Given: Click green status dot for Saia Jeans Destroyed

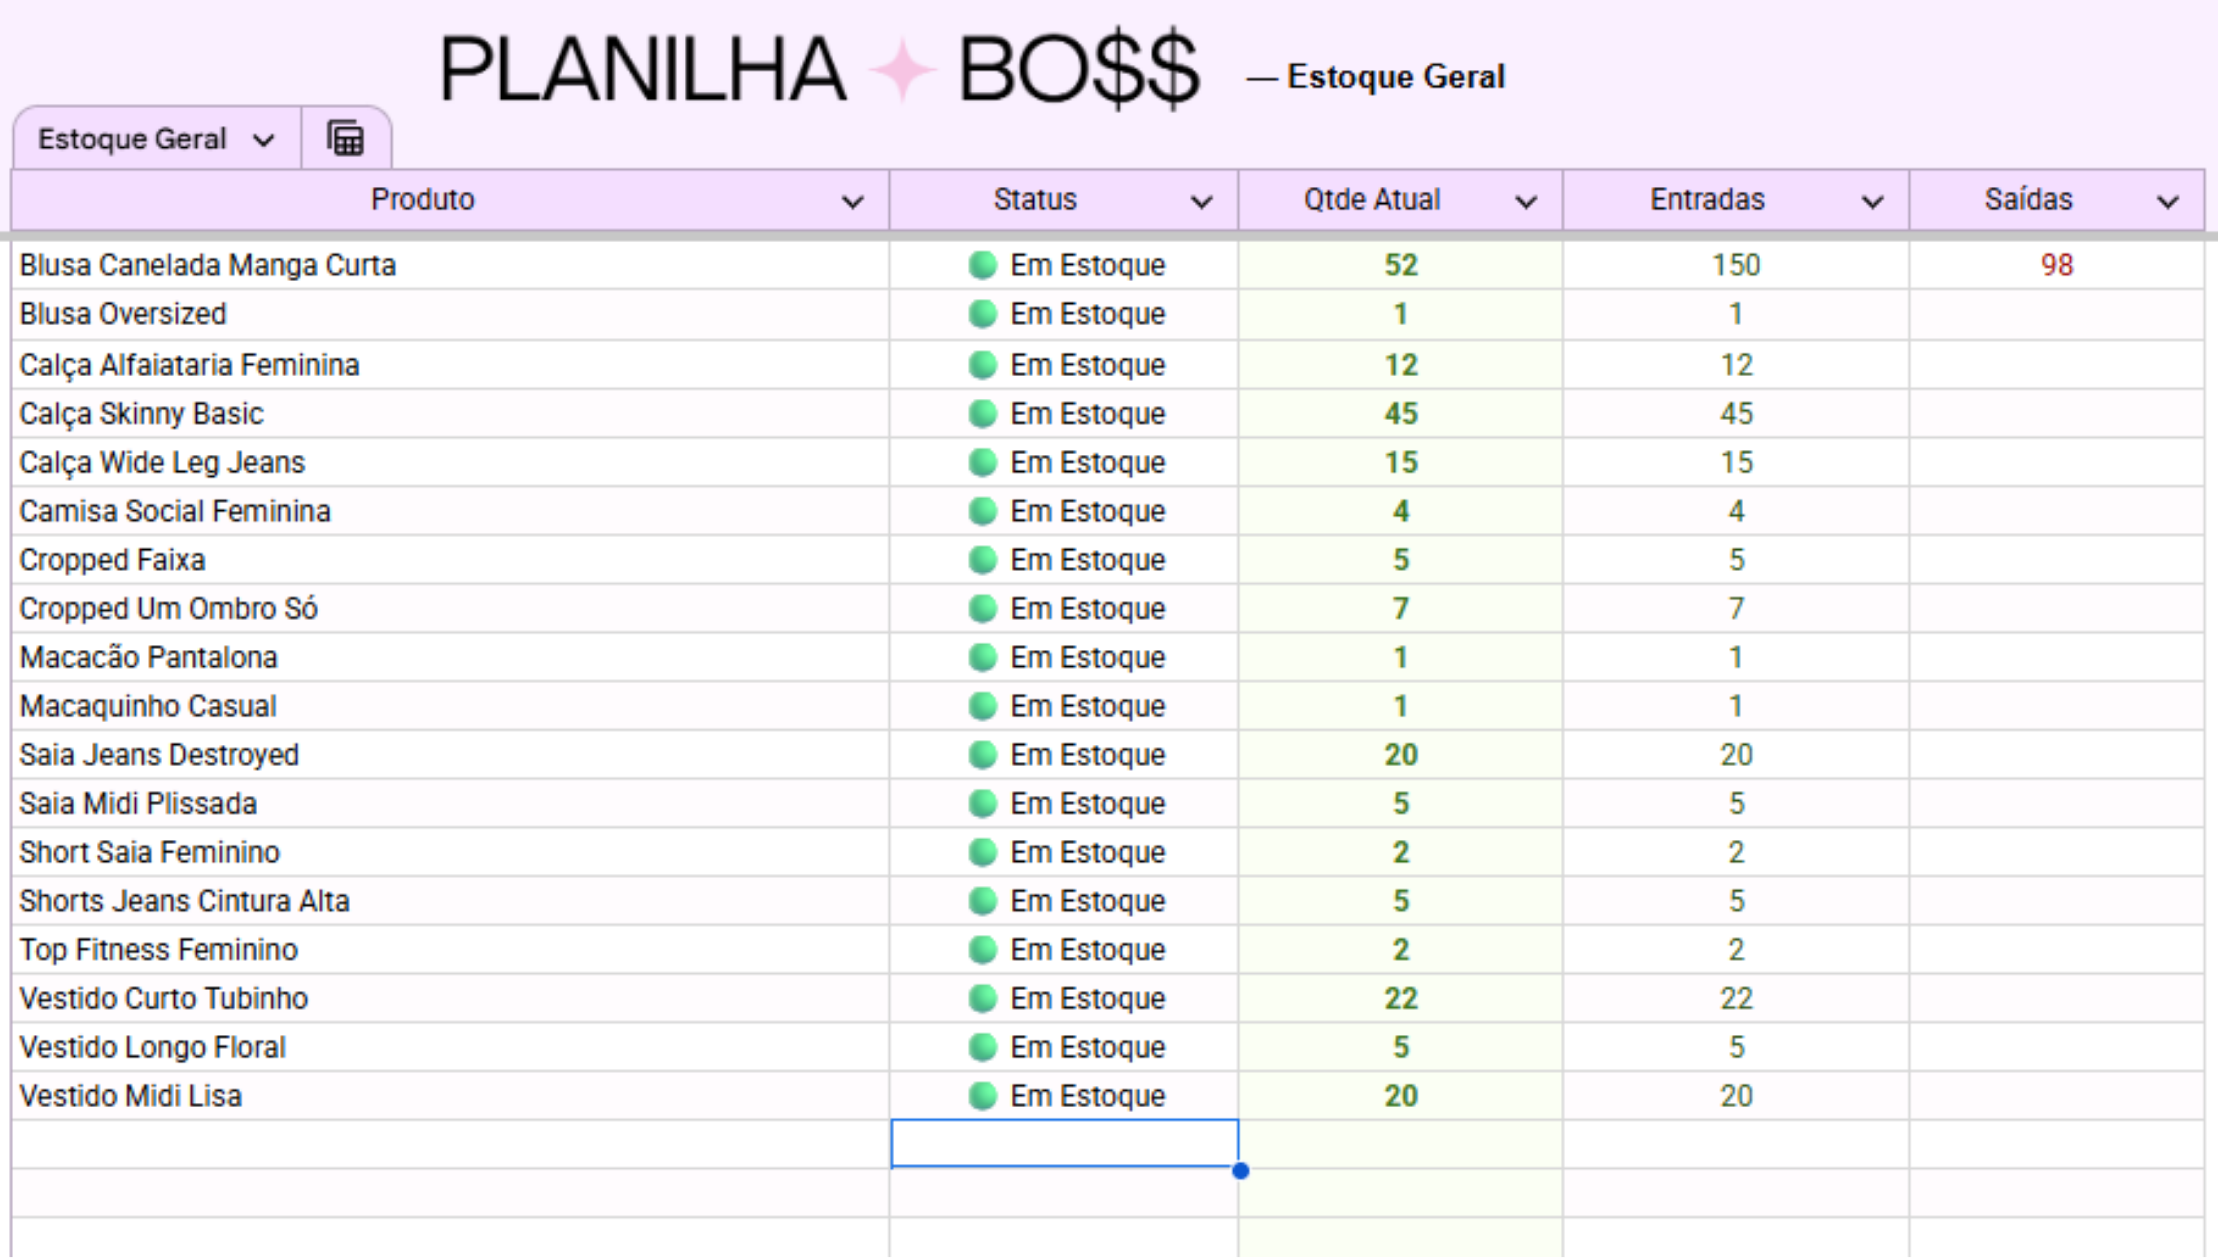Looking at the screenshot, I should [x=983, y=755].
